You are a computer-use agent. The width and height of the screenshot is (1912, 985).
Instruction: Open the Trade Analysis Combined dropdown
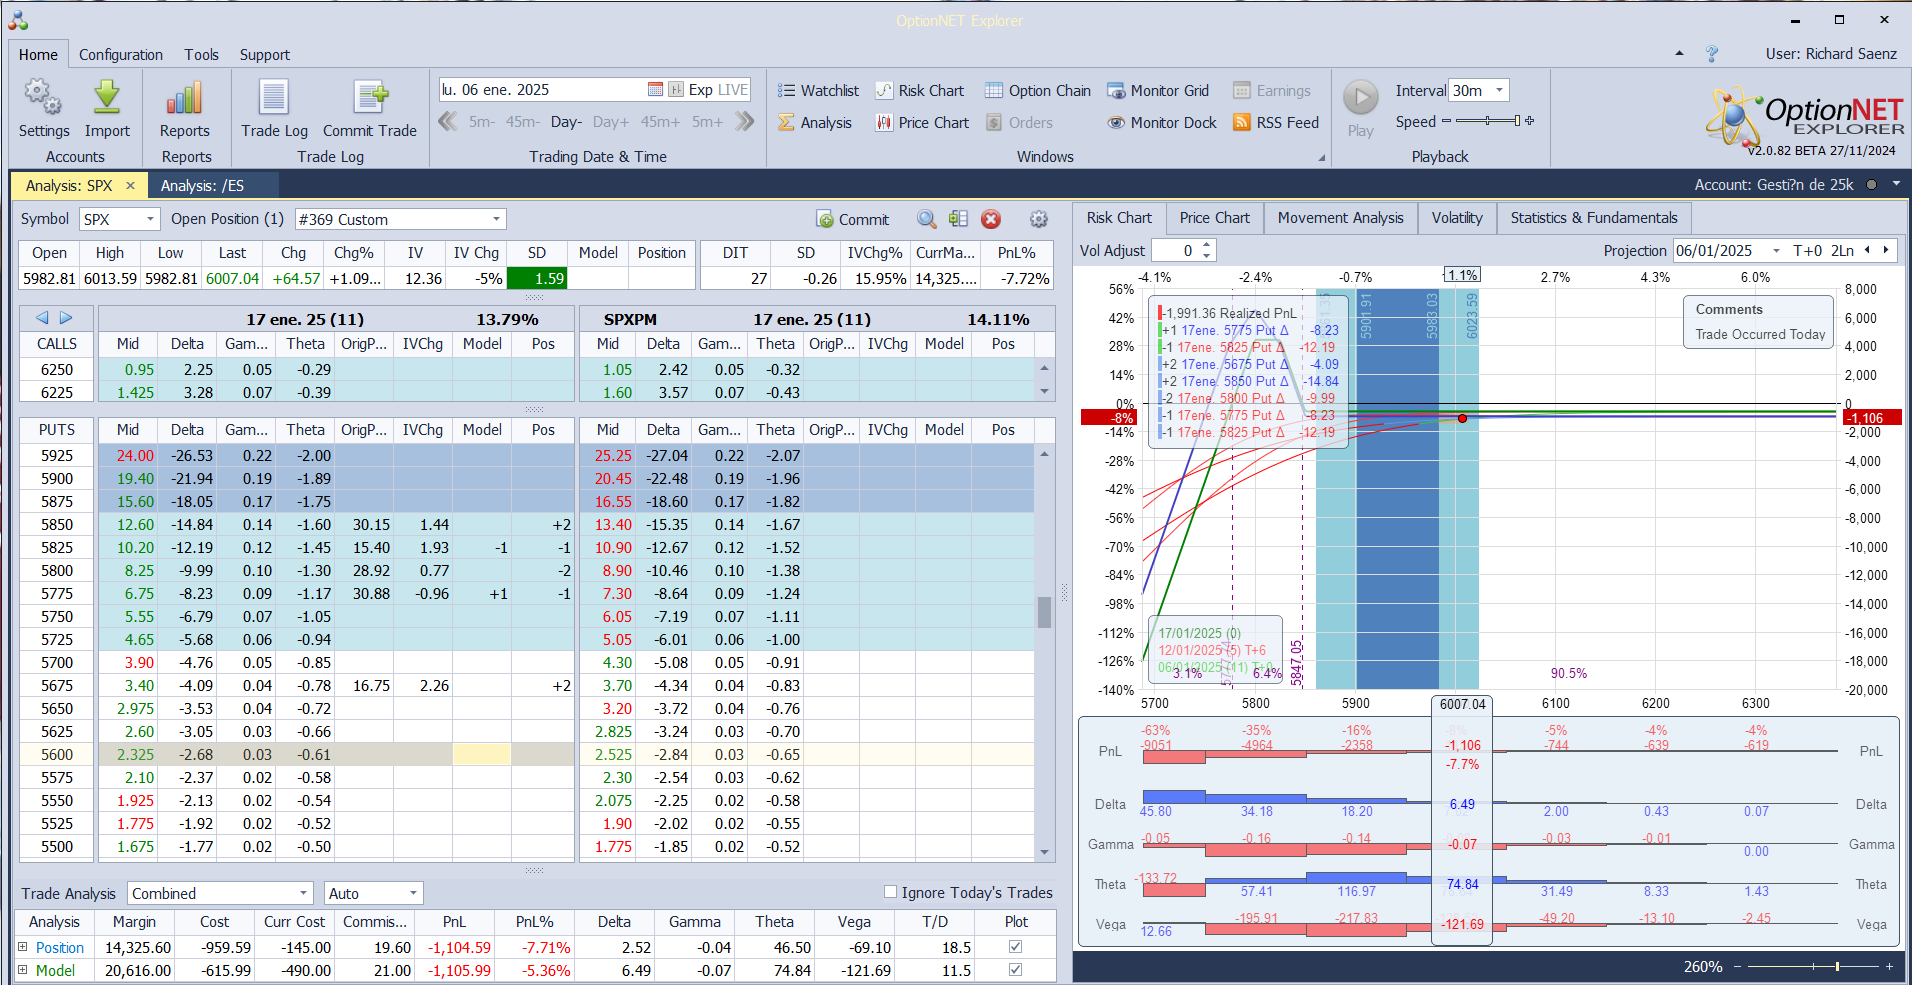coord(304,893)
